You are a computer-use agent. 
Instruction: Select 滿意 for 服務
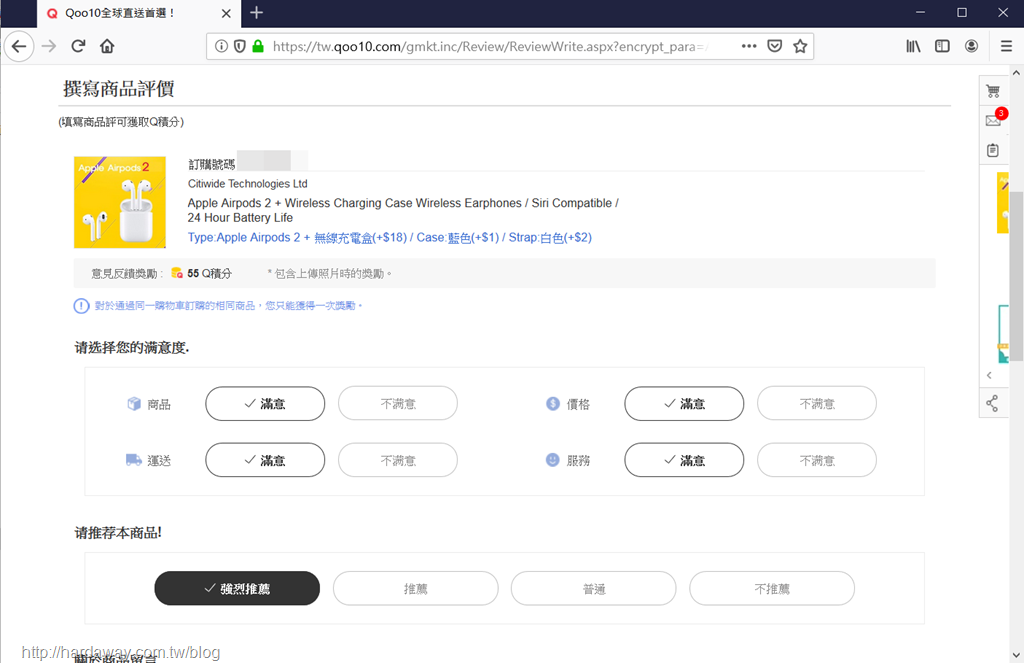pyautogui.click(x=684, y=461)
